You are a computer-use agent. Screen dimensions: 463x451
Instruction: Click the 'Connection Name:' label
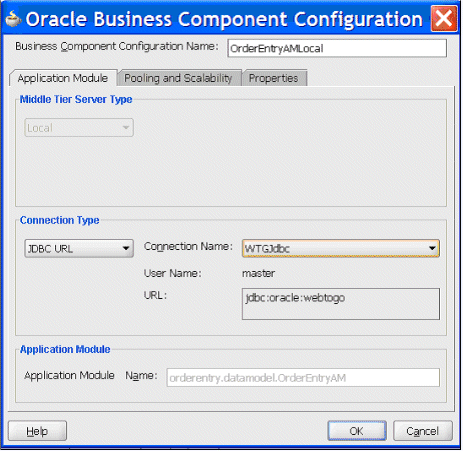coord(188,247)
